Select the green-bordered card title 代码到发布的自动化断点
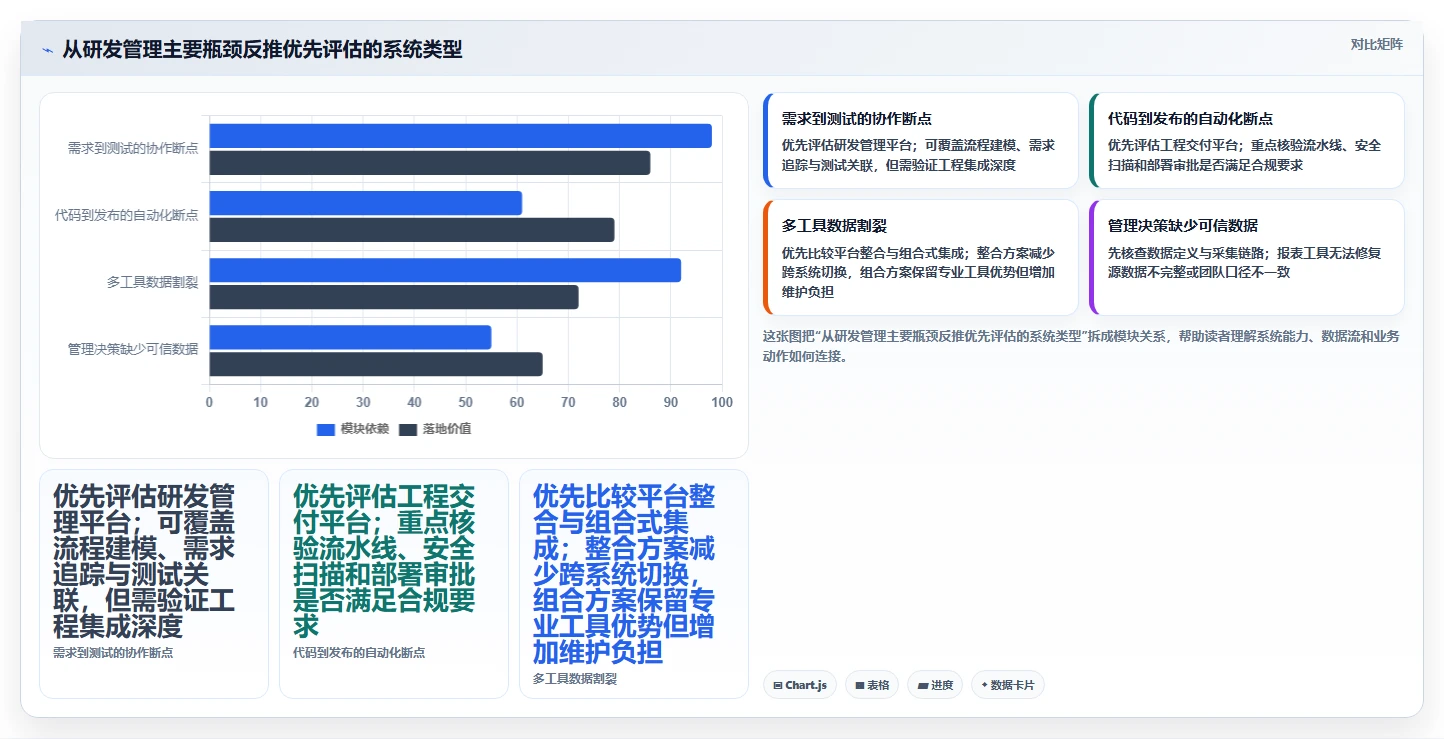Screen dimensions: 1444x739 pos(1190,118)
